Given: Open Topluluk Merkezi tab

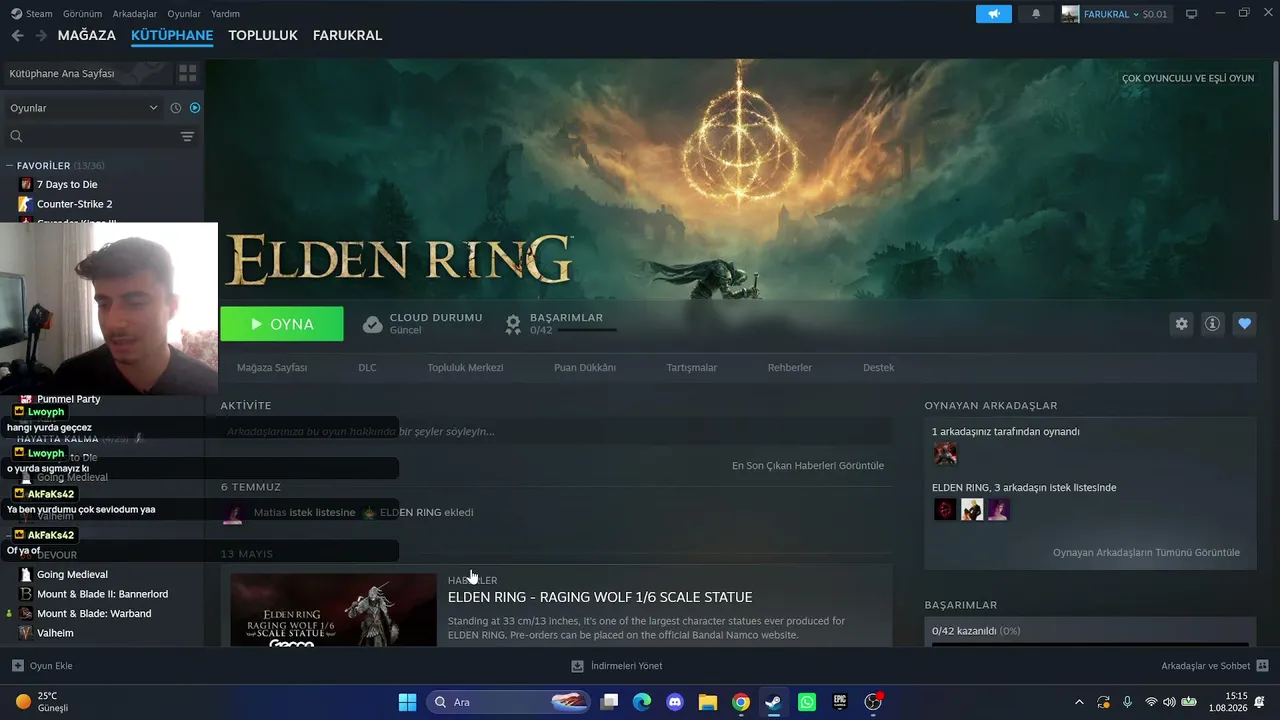Looking at the screenshot, I should click(465, 368).
